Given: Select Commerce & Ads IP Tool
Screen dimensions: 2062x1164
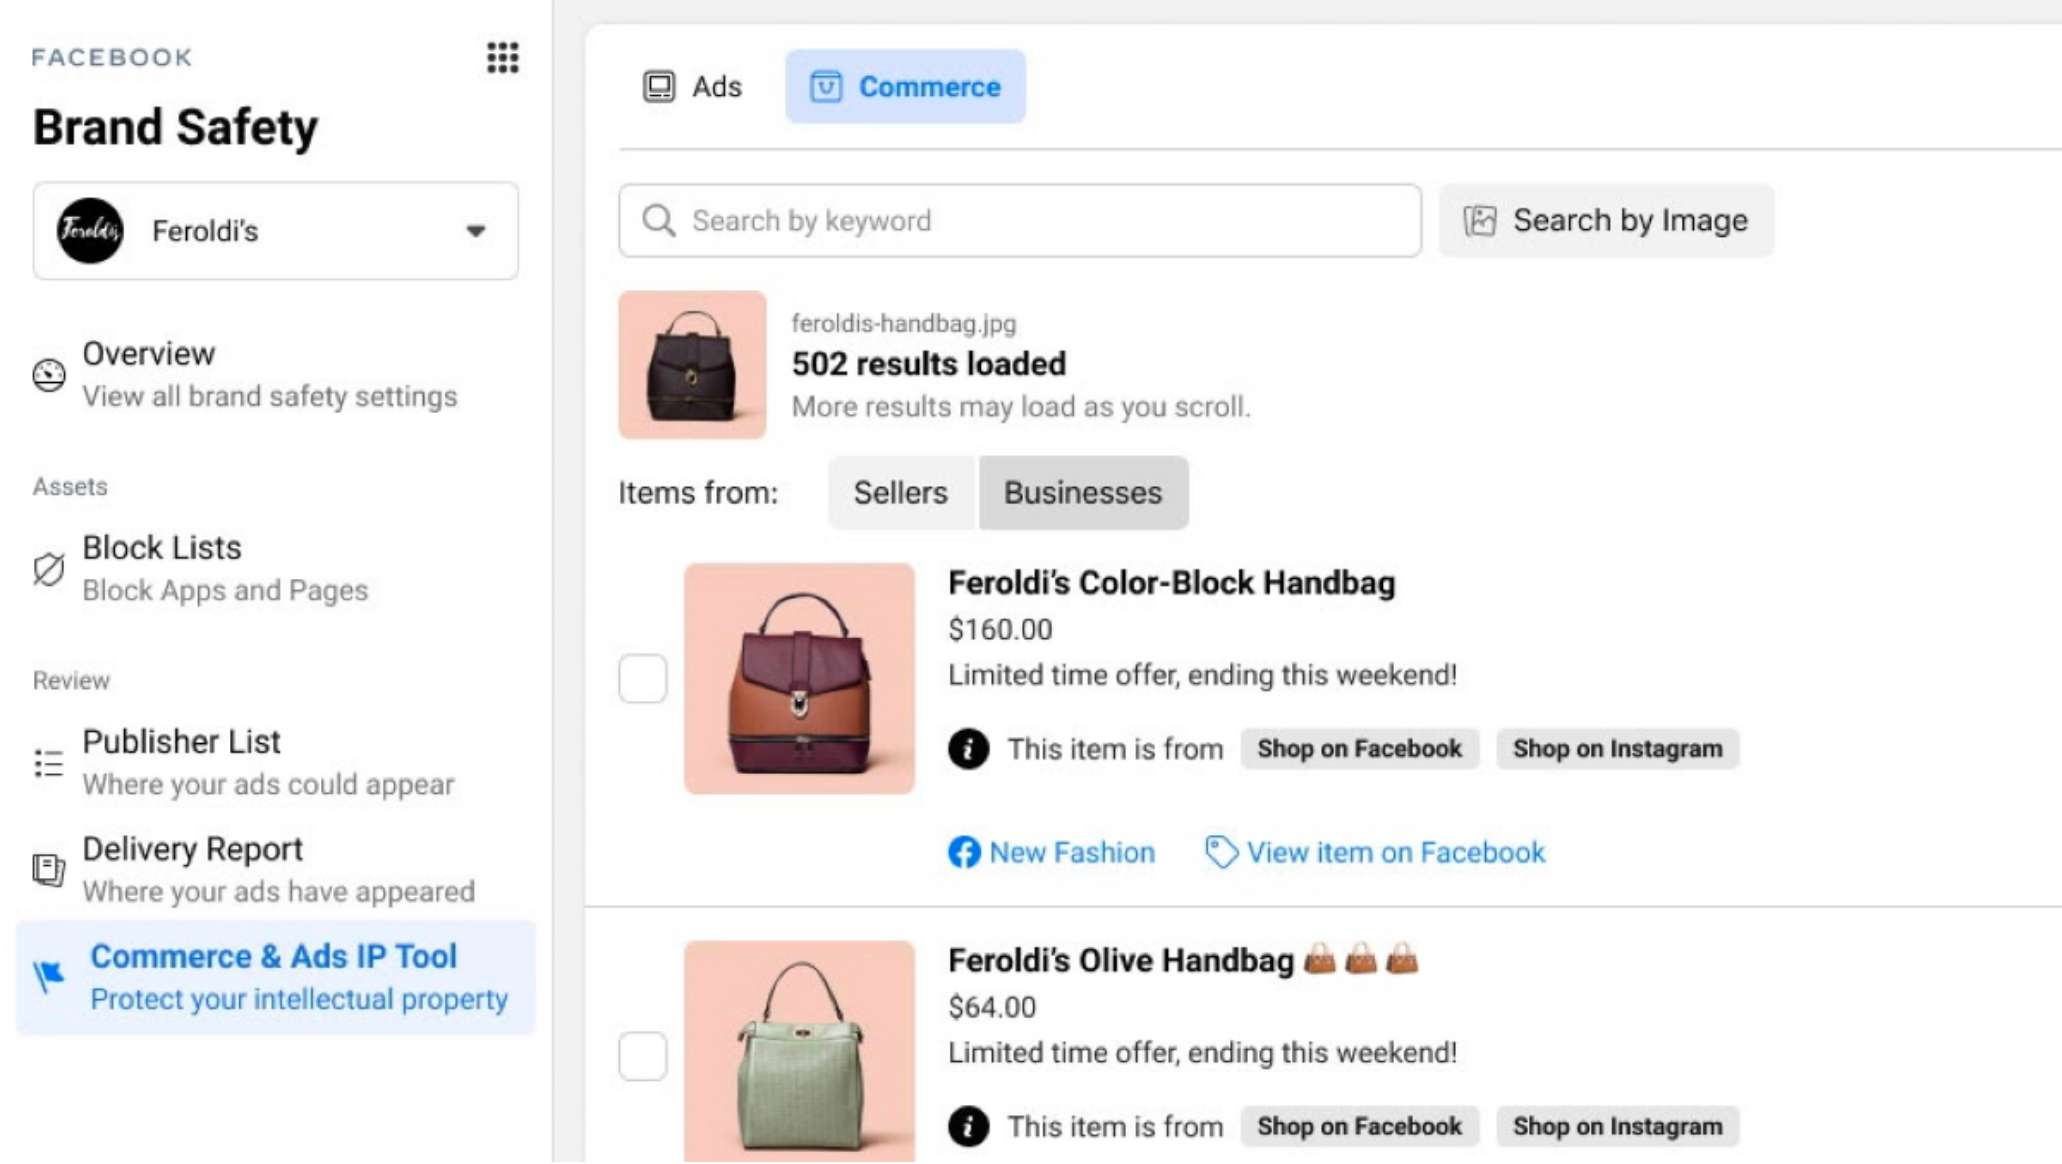Looking at the screenshot, I should click(x=276, y=977).
